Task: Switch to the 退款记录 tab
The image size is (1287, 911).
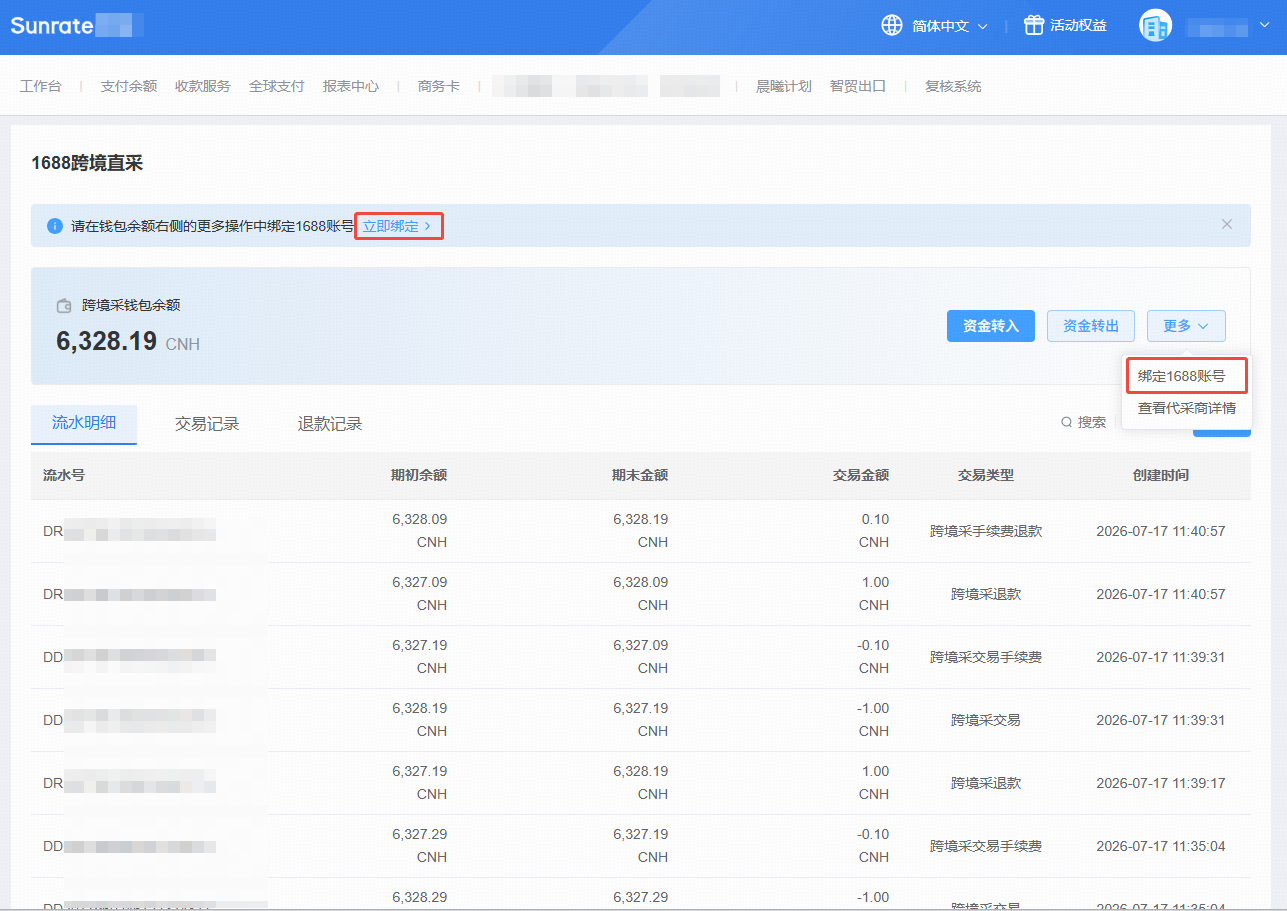Action: (x=330, y=424)
